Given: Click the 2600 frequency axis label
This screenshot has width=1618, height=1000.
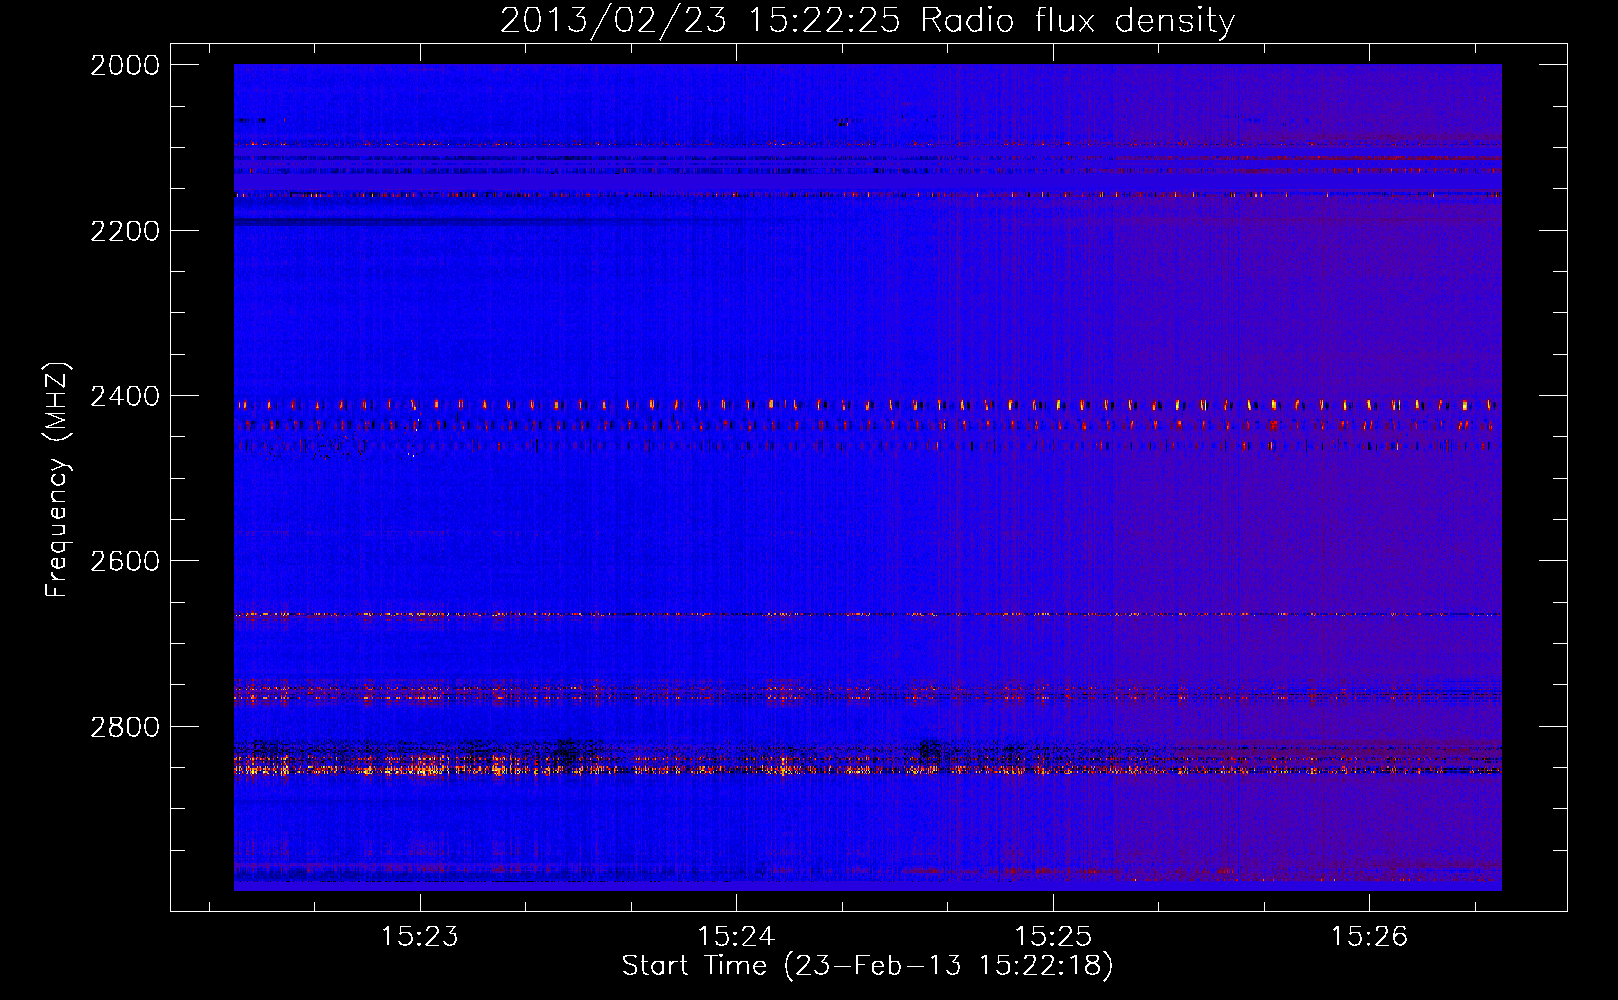Looking at the screenshot, I should tap(125, 561).
